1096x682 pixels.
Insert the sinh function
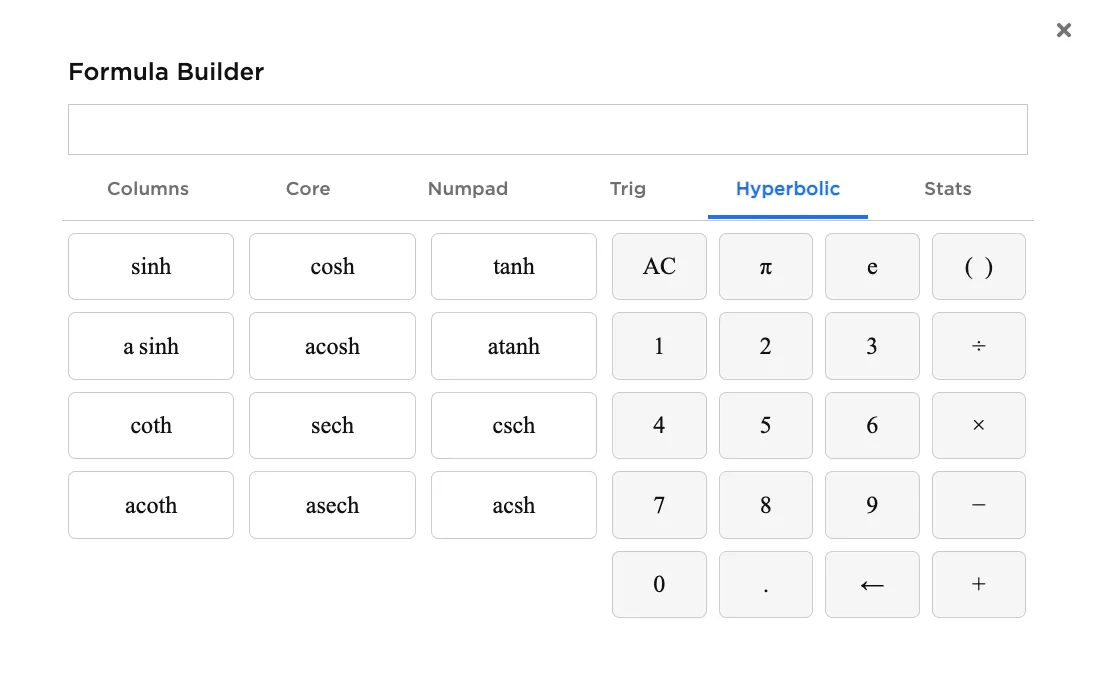(x=150, y=266)
